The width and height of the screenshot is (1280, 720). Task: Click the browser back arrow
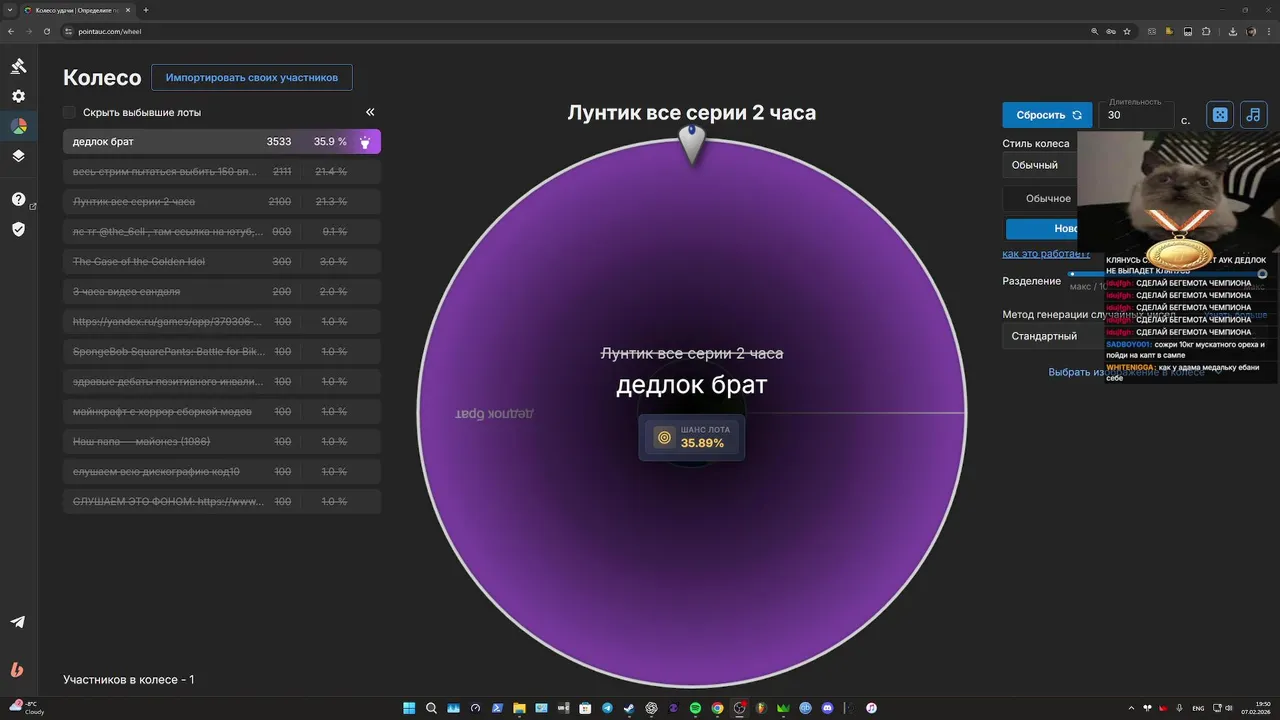tap(11, 31)
